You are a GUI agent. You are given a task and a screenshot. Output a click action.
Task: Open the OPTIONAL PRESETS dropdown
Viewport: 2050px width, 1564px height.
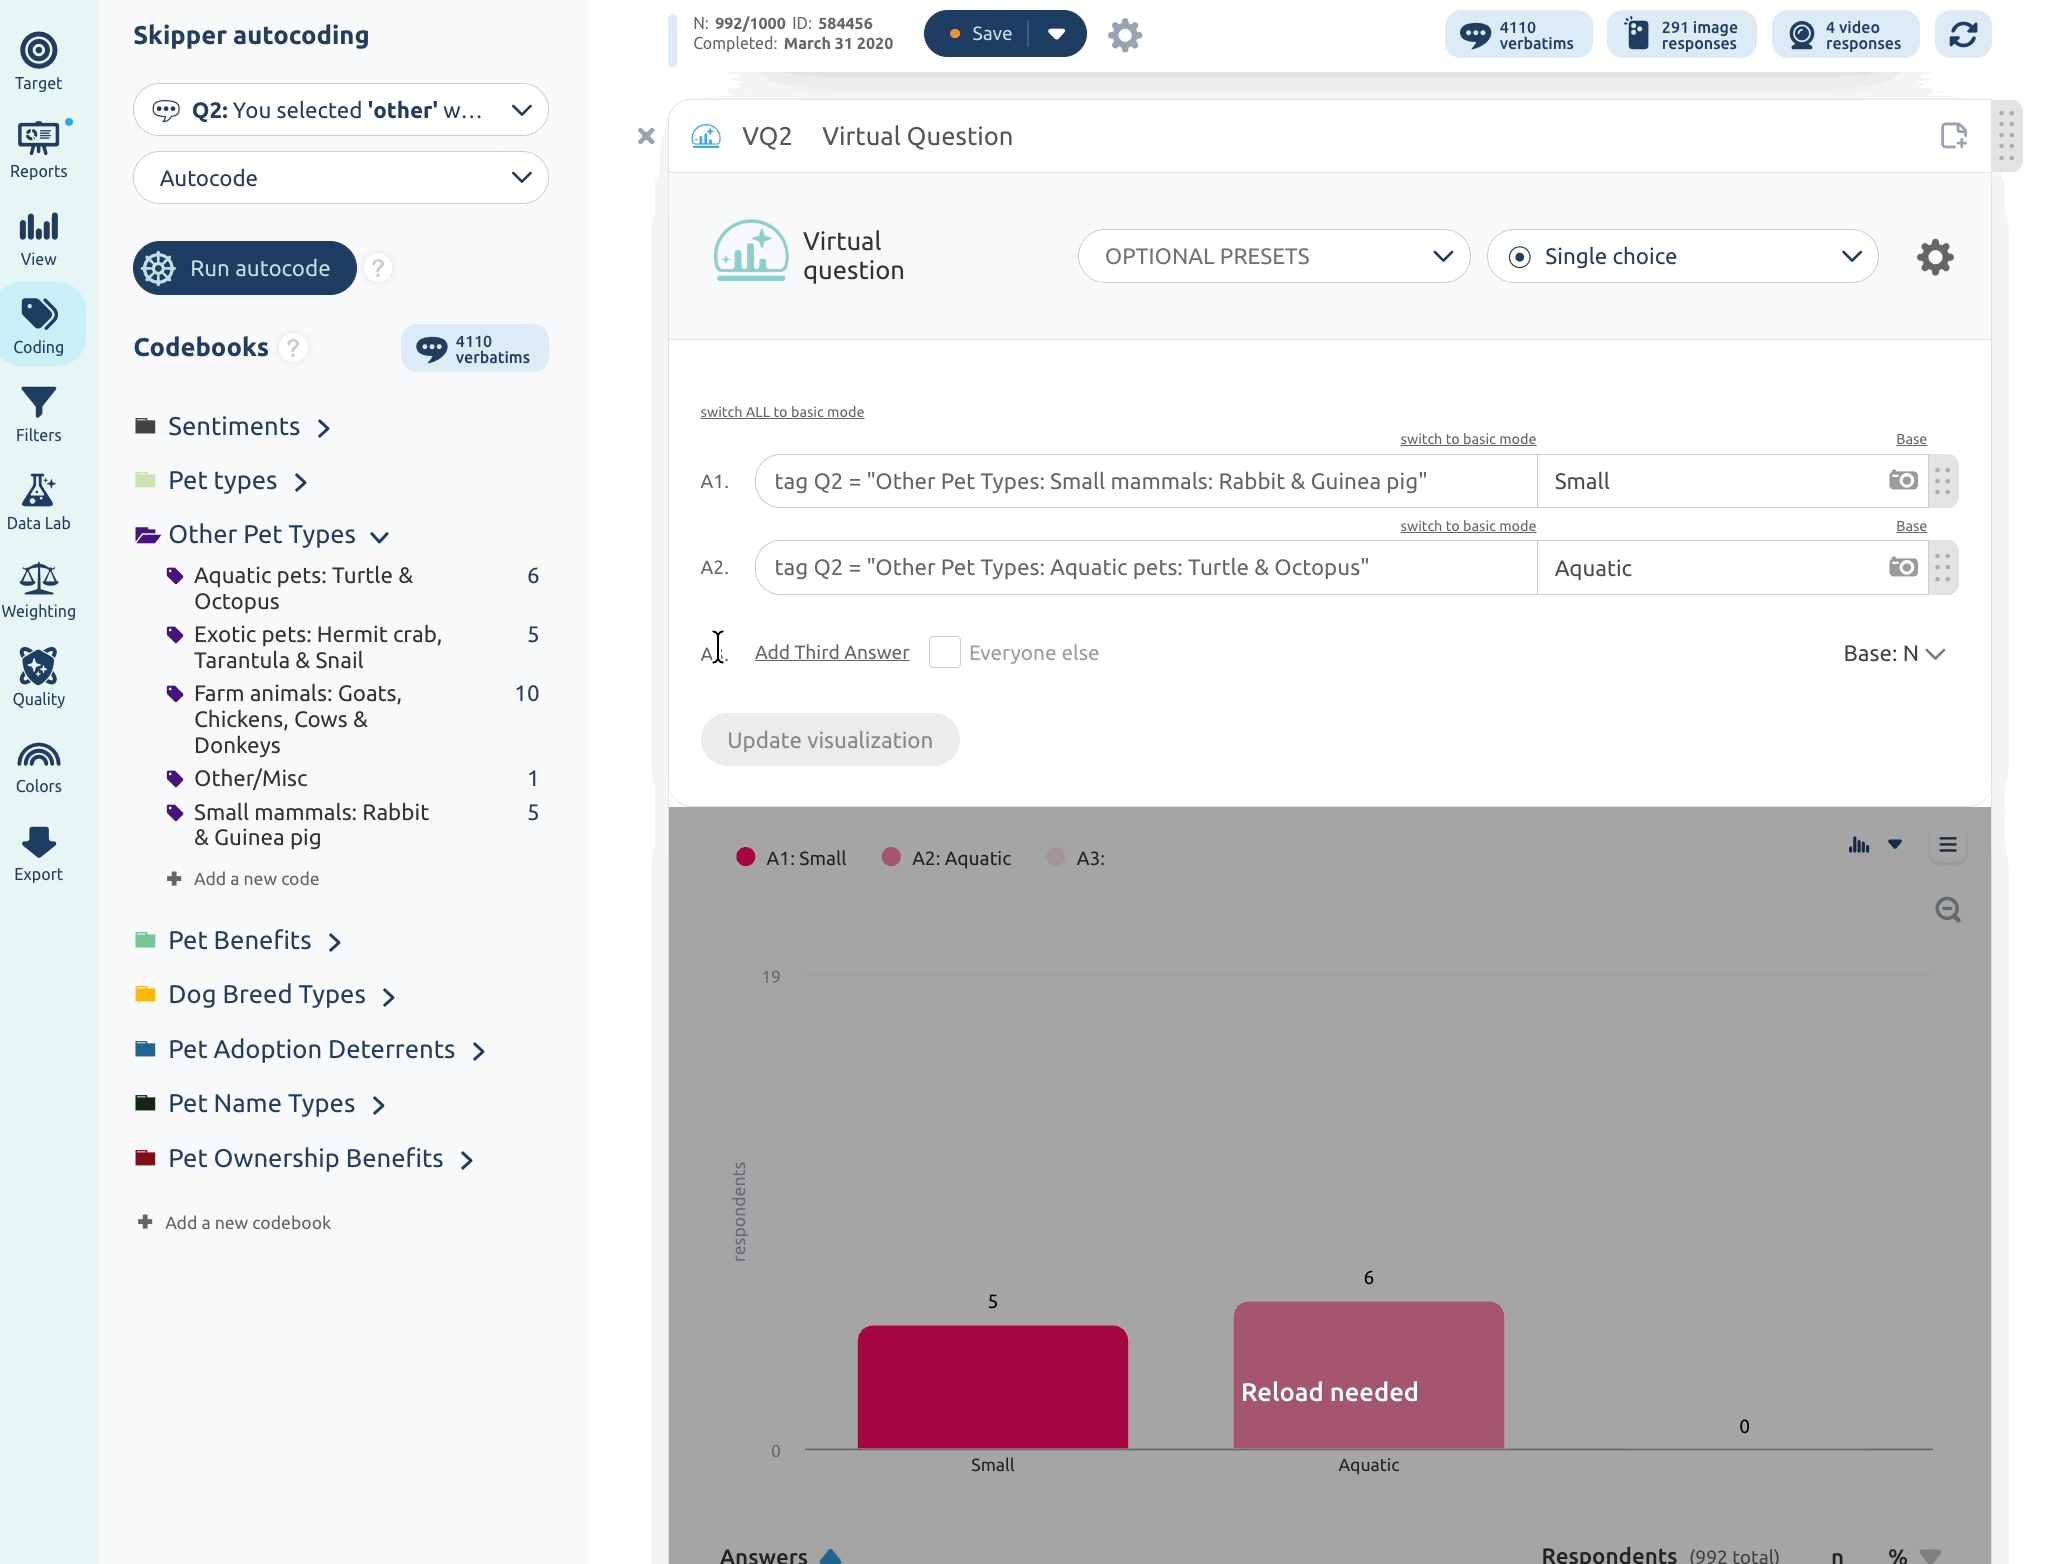point(1273,257)
